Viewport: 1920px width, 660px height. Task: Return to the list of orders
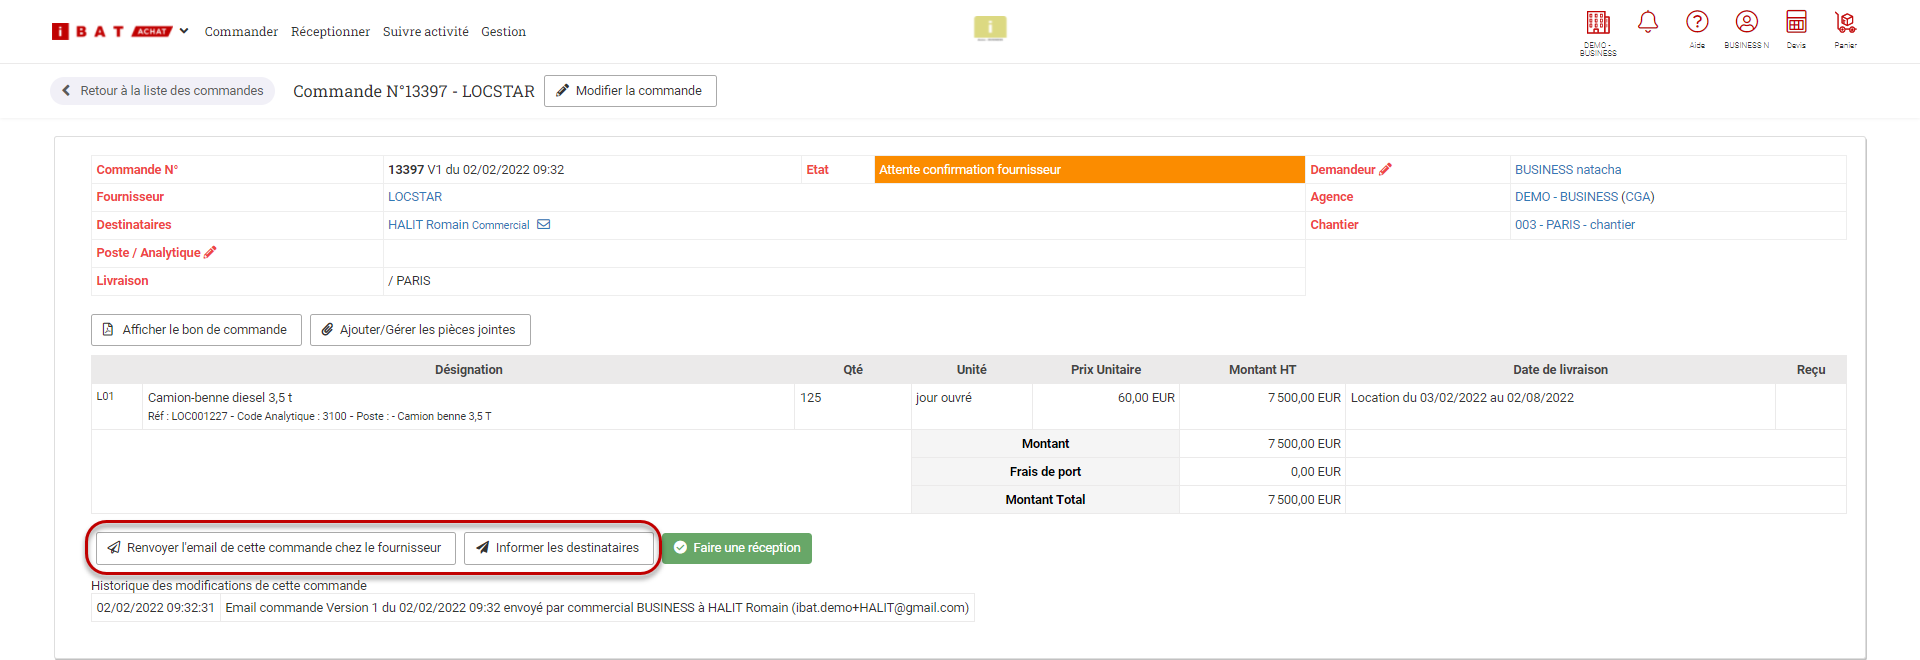pos(162,91)
